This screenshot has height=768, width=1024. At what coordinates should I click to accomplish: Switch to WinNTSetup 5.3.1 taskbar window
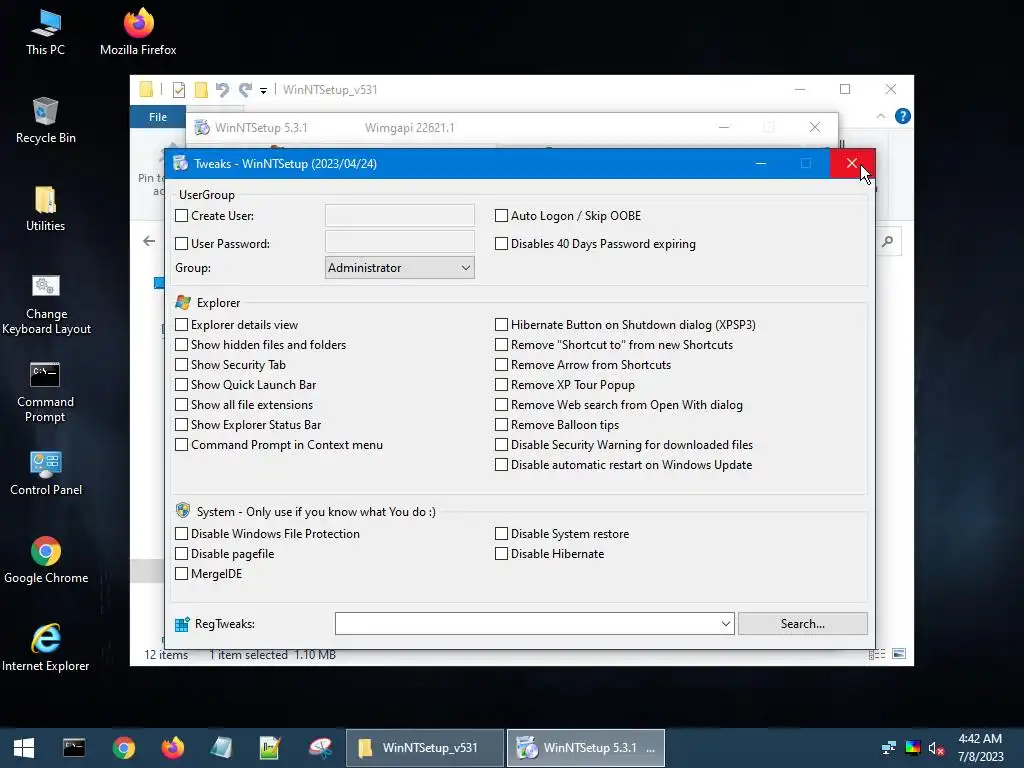[x=586, y=748]
